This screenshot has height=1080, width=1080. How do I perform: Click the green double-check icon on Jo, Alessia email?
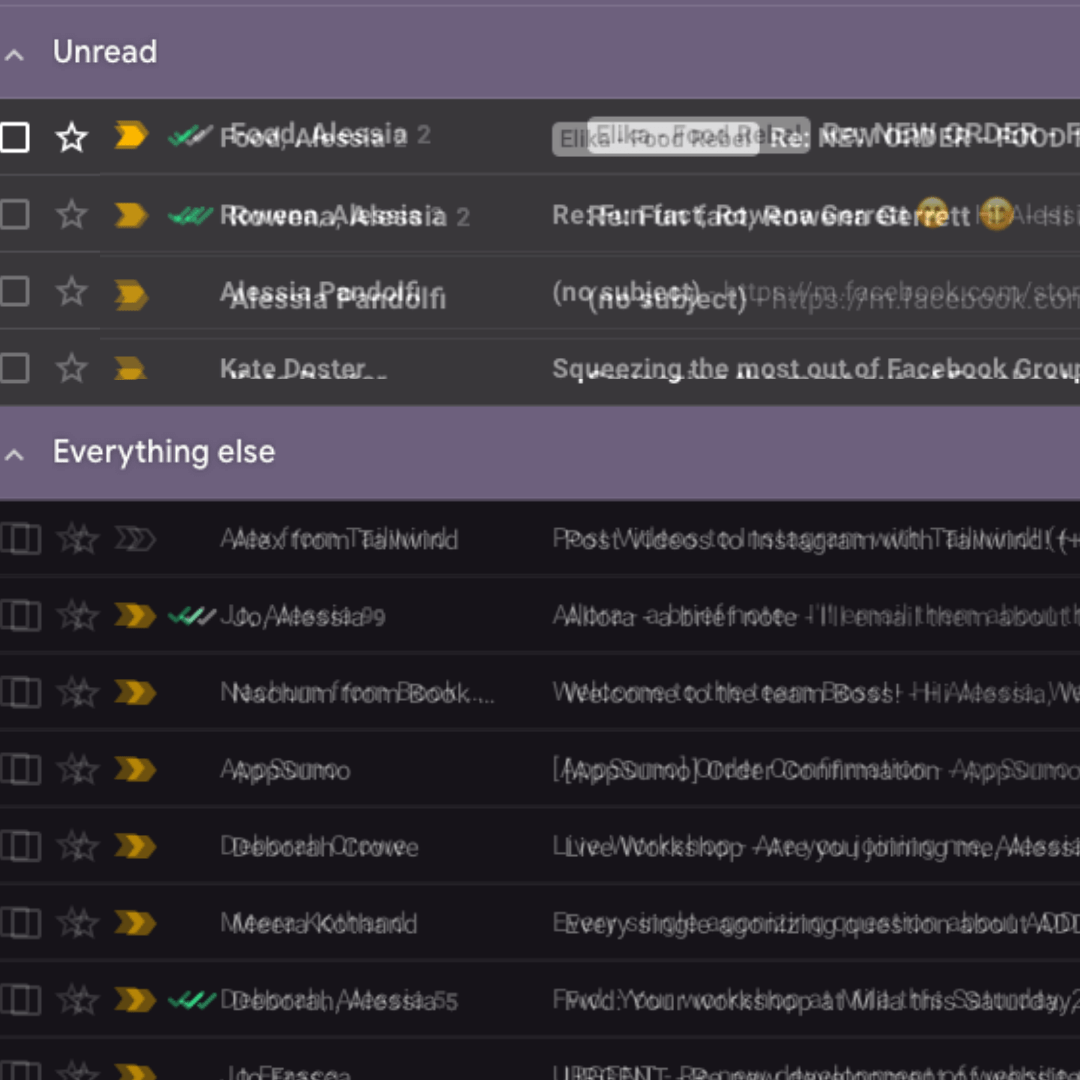pyautogui.click(x=190, y=616)
